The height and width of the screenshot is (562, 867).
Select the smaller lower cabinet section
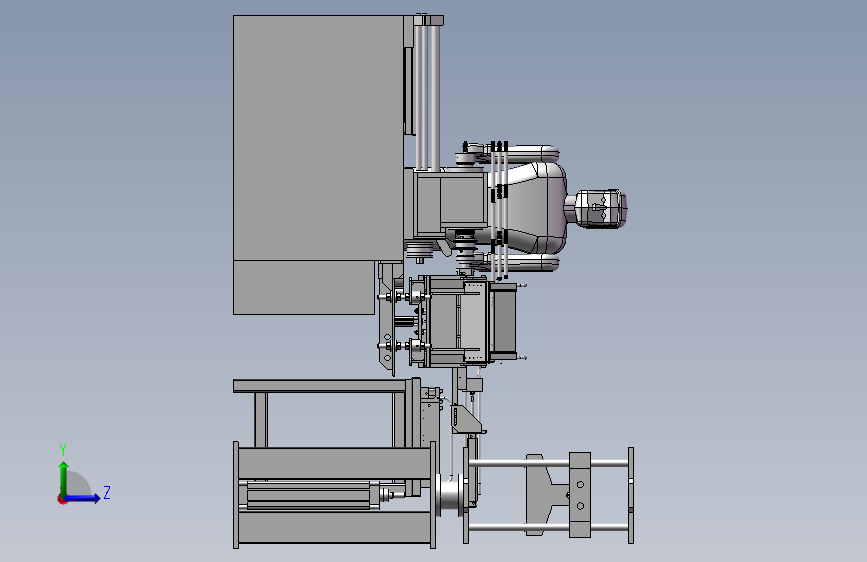tap(304, 288)
